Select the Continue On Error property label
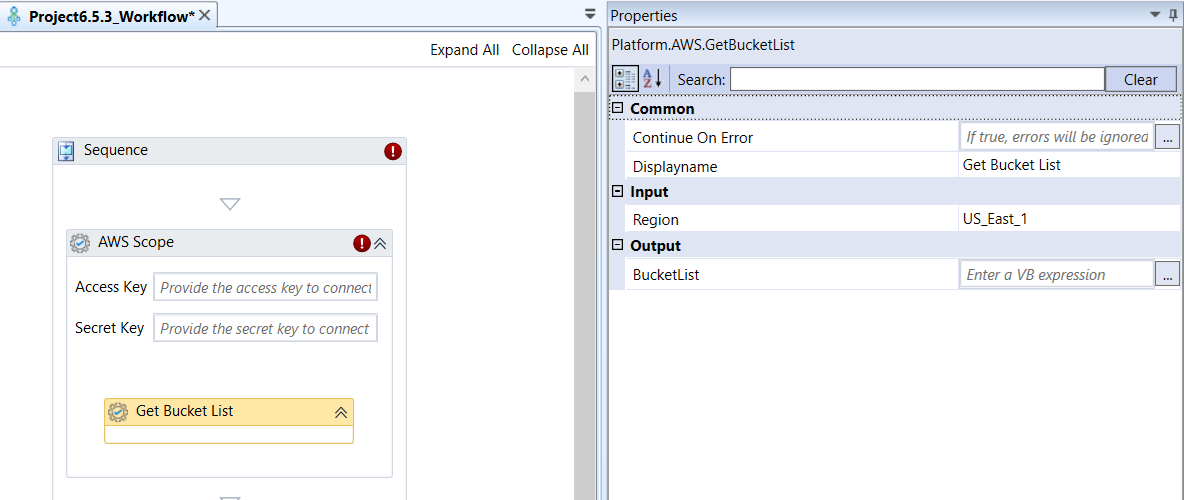This screenshot has height=500, width=1184. (x=692, y=137)
